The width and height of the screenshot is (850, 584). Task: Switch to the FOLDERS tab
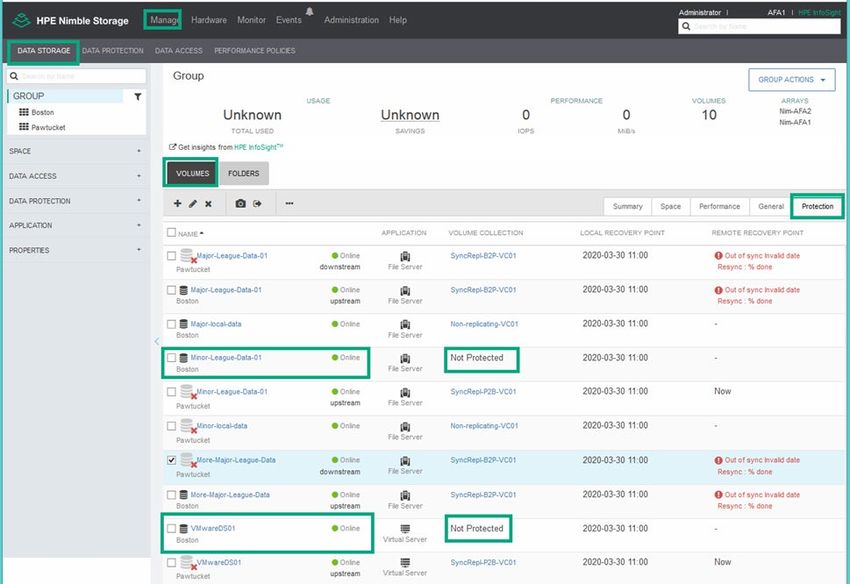(243, 174)
